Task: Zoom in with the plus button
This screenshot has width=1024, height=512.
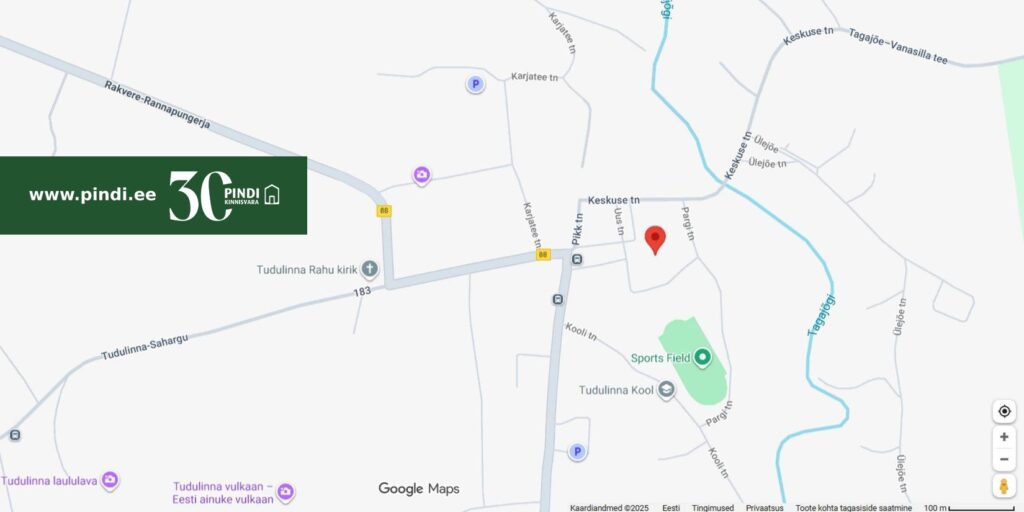Action: coord(1004,437)
